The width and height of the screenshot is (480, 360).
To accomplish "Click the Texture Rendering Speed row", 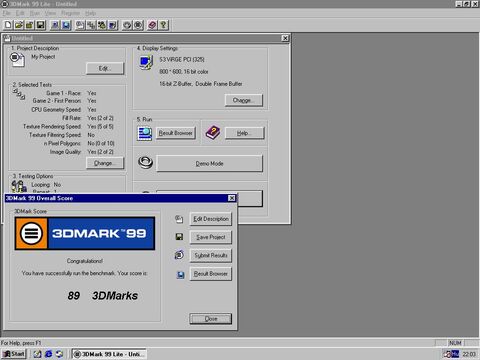I will [x=68, y=126].
